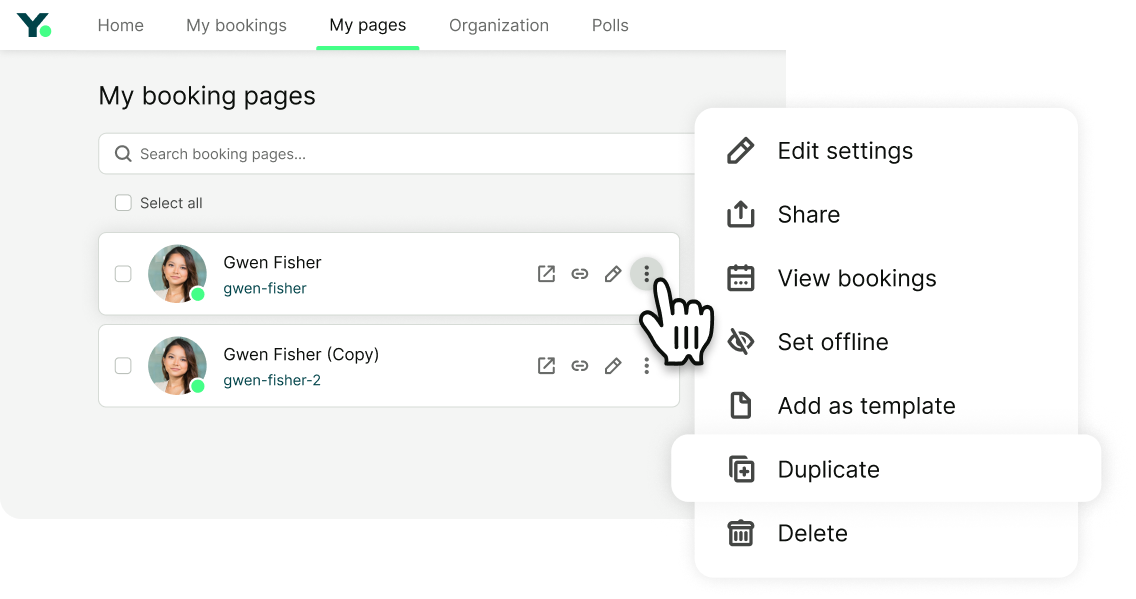Enable the Select all checkbox

[123, 202]
